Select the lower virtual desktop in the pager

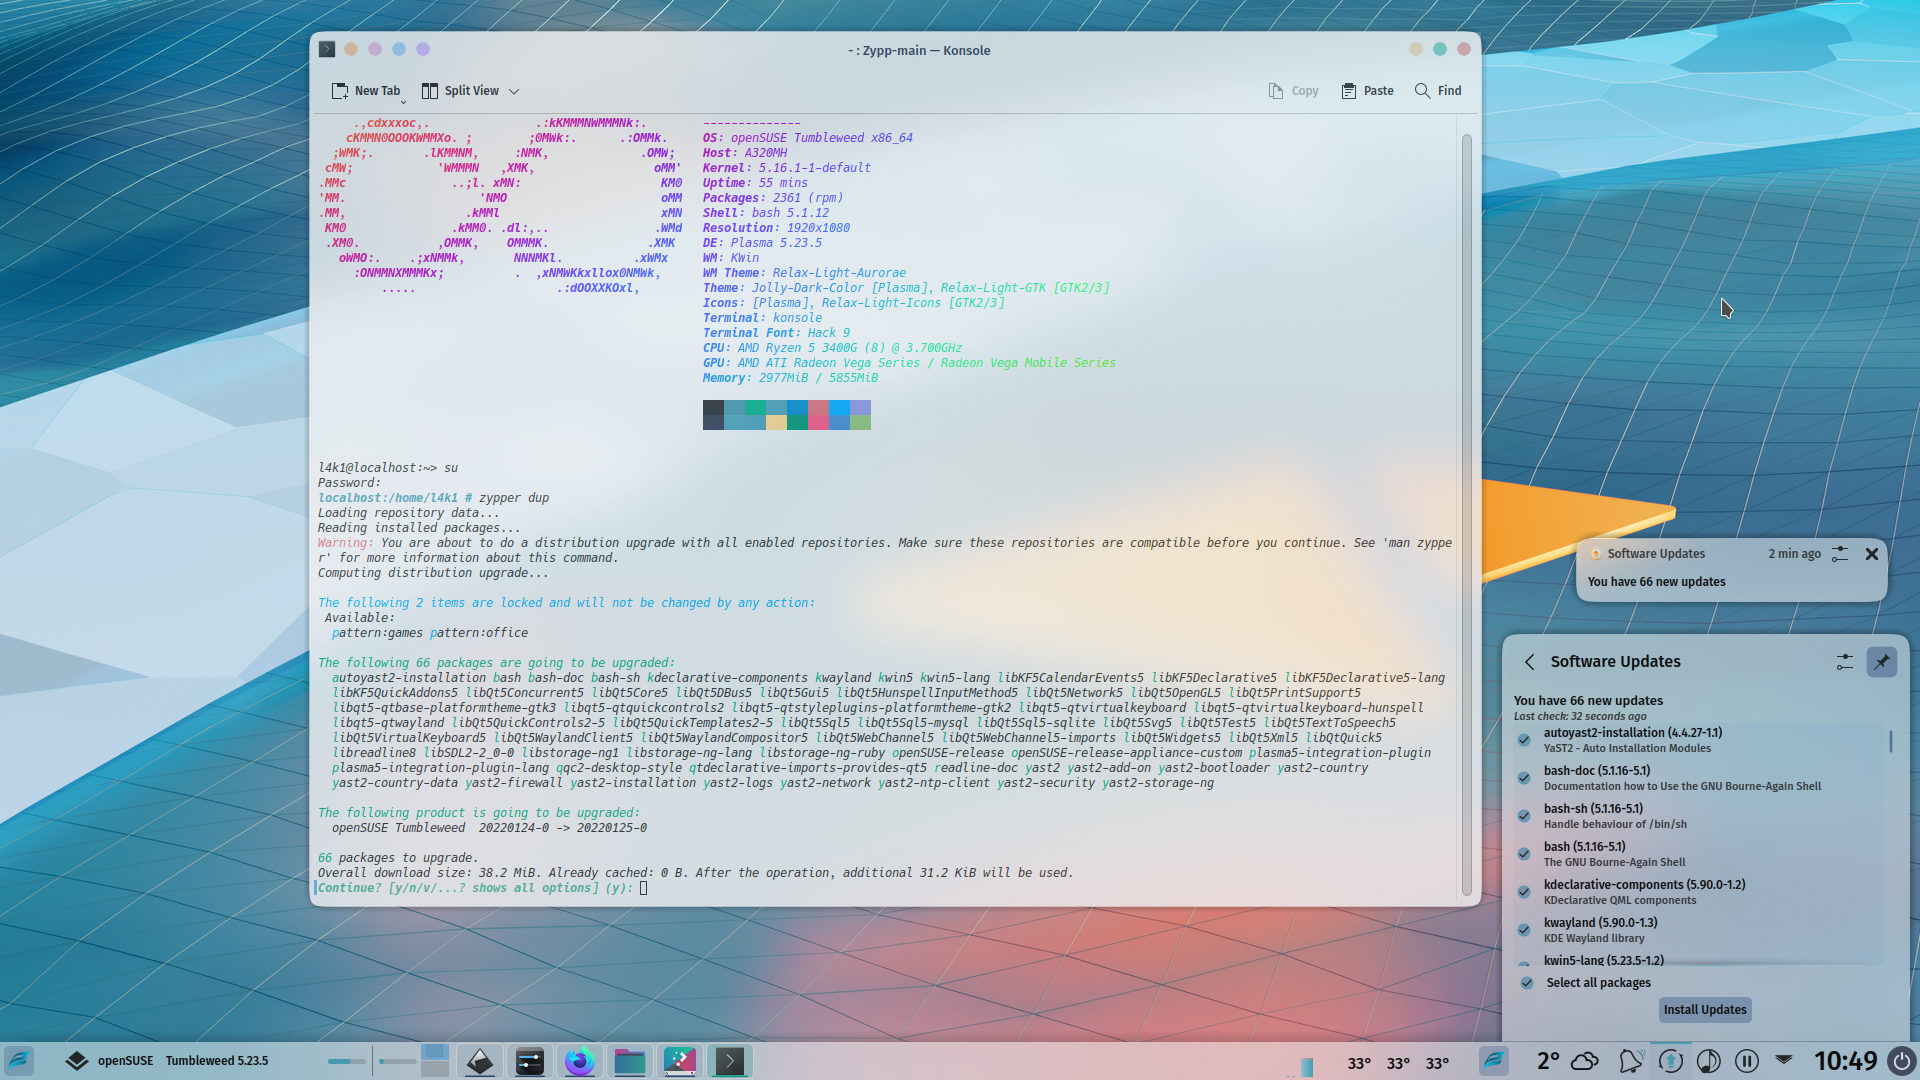tap(435, 1069)
